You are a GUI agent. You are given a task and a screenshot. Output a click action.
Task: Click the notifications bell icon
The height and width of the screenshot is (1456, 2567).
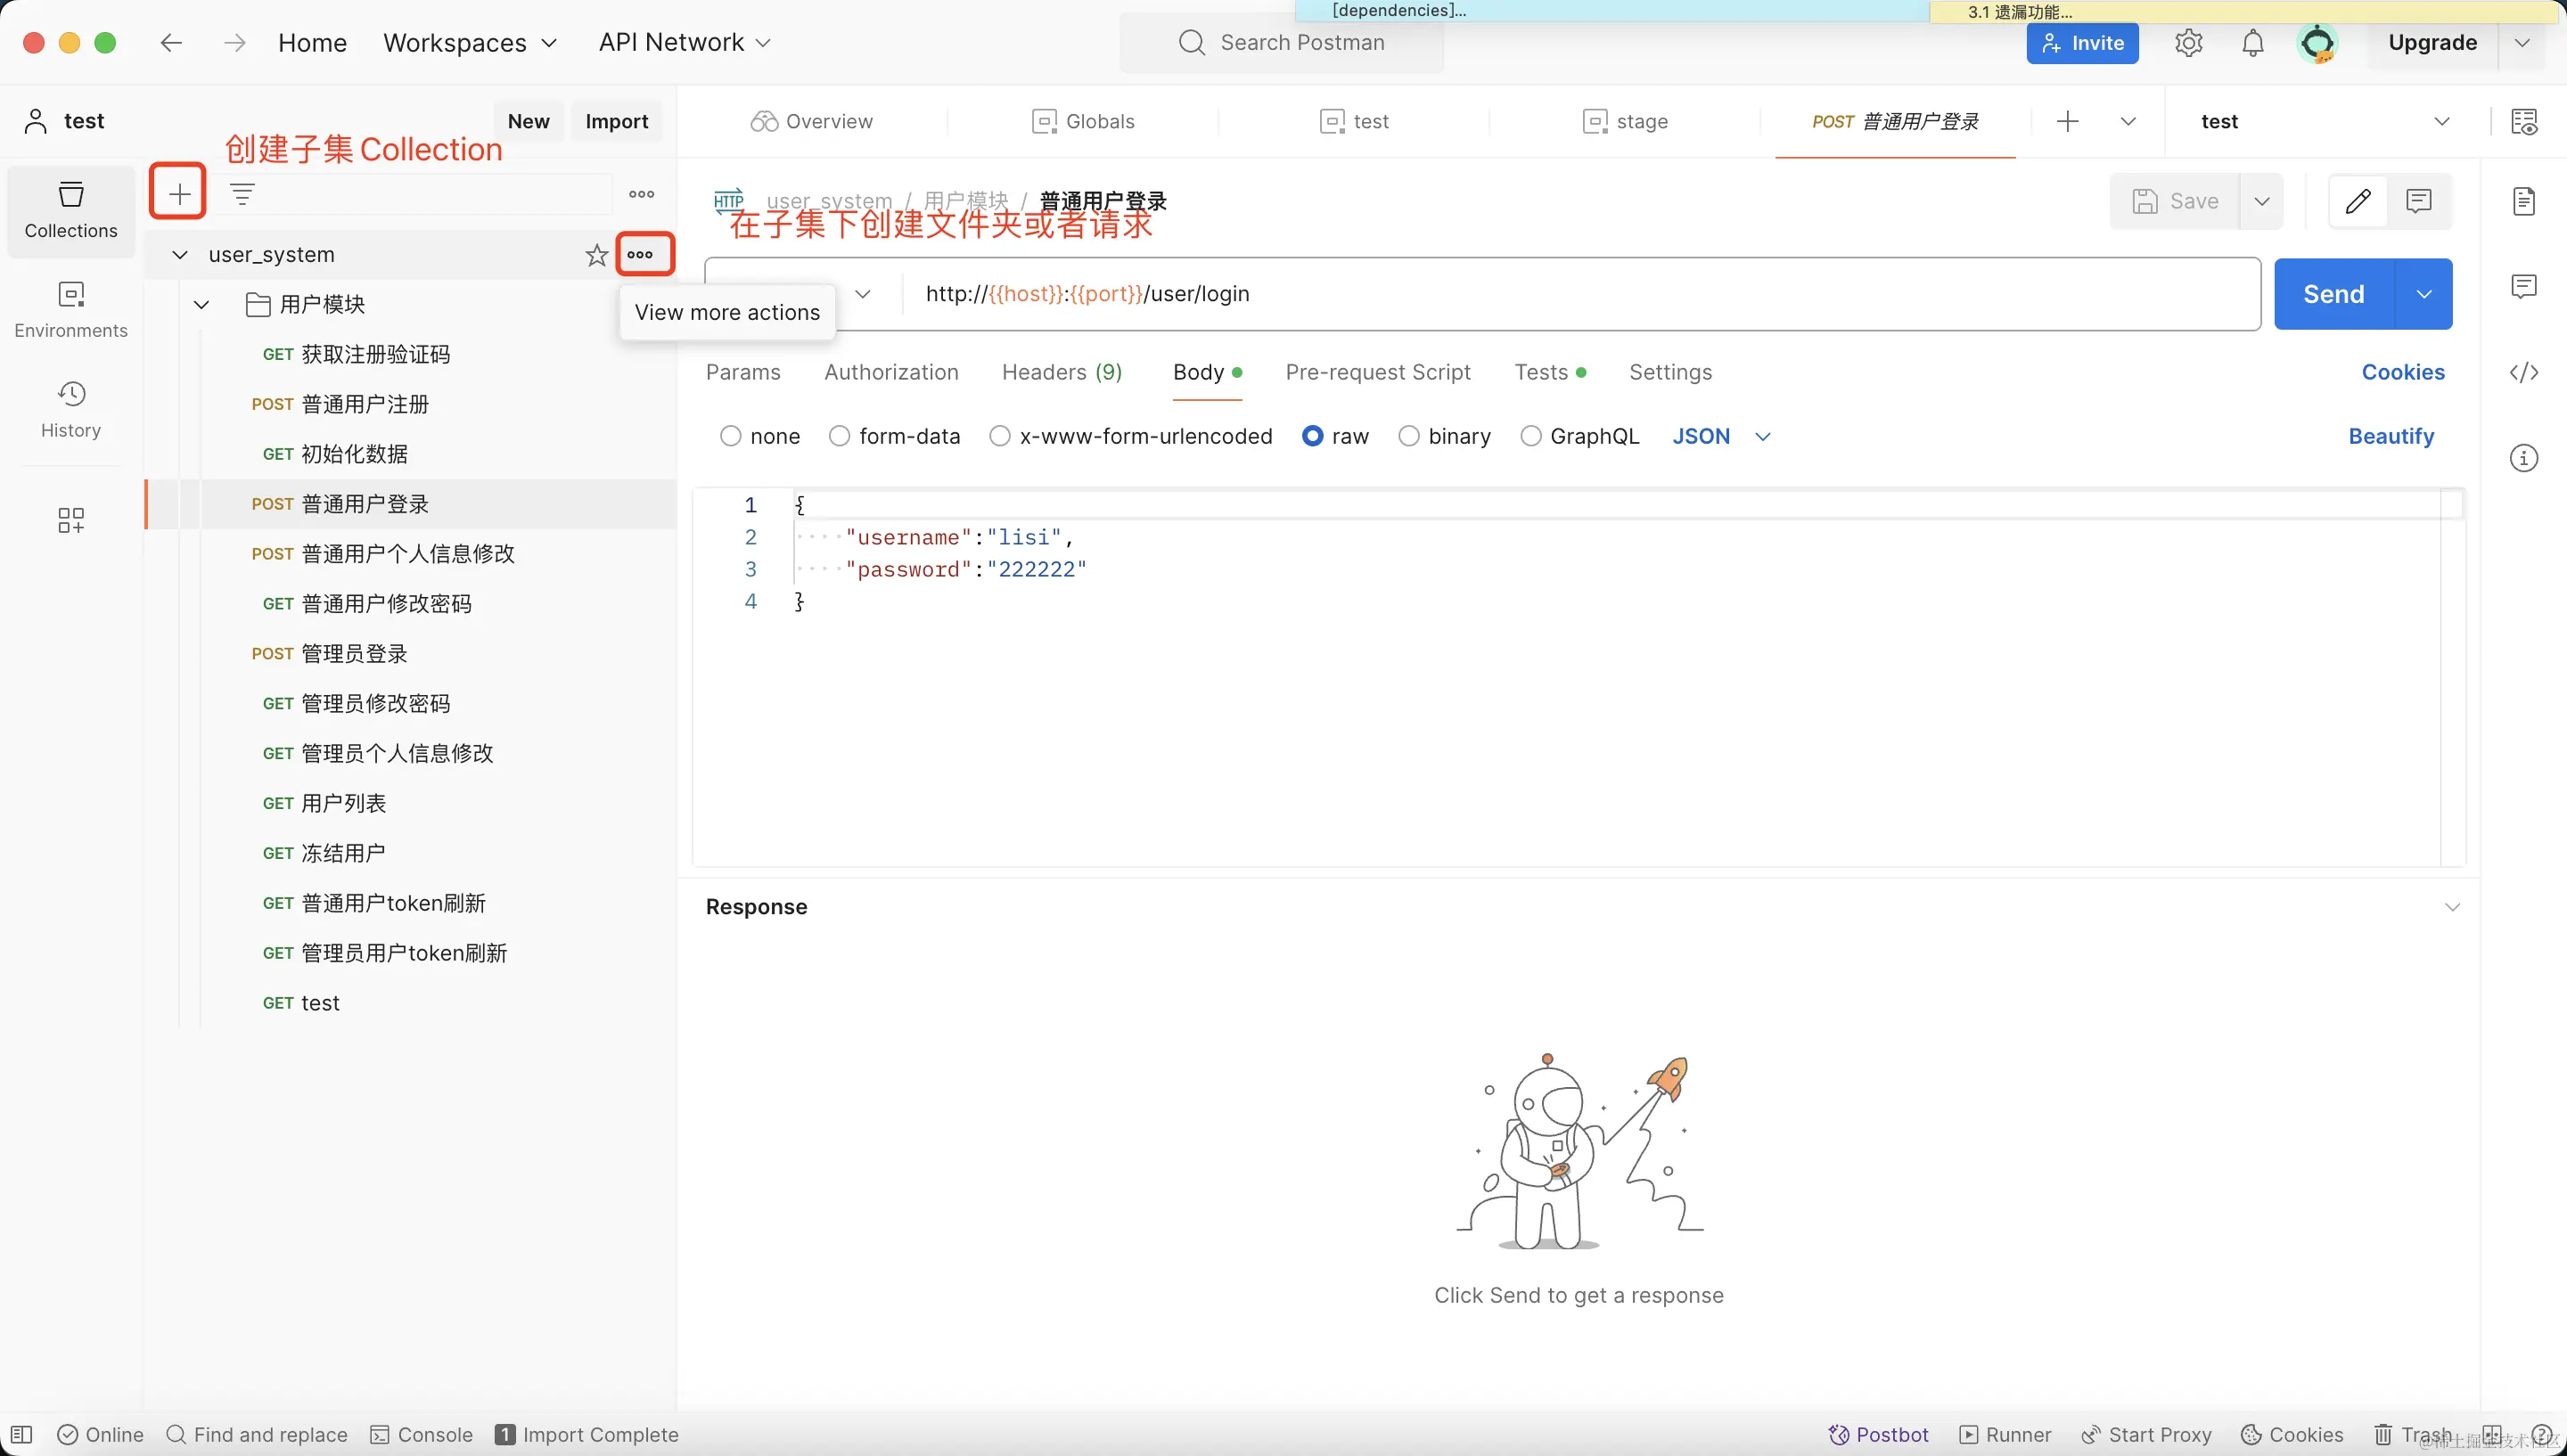coord(2252,43)
